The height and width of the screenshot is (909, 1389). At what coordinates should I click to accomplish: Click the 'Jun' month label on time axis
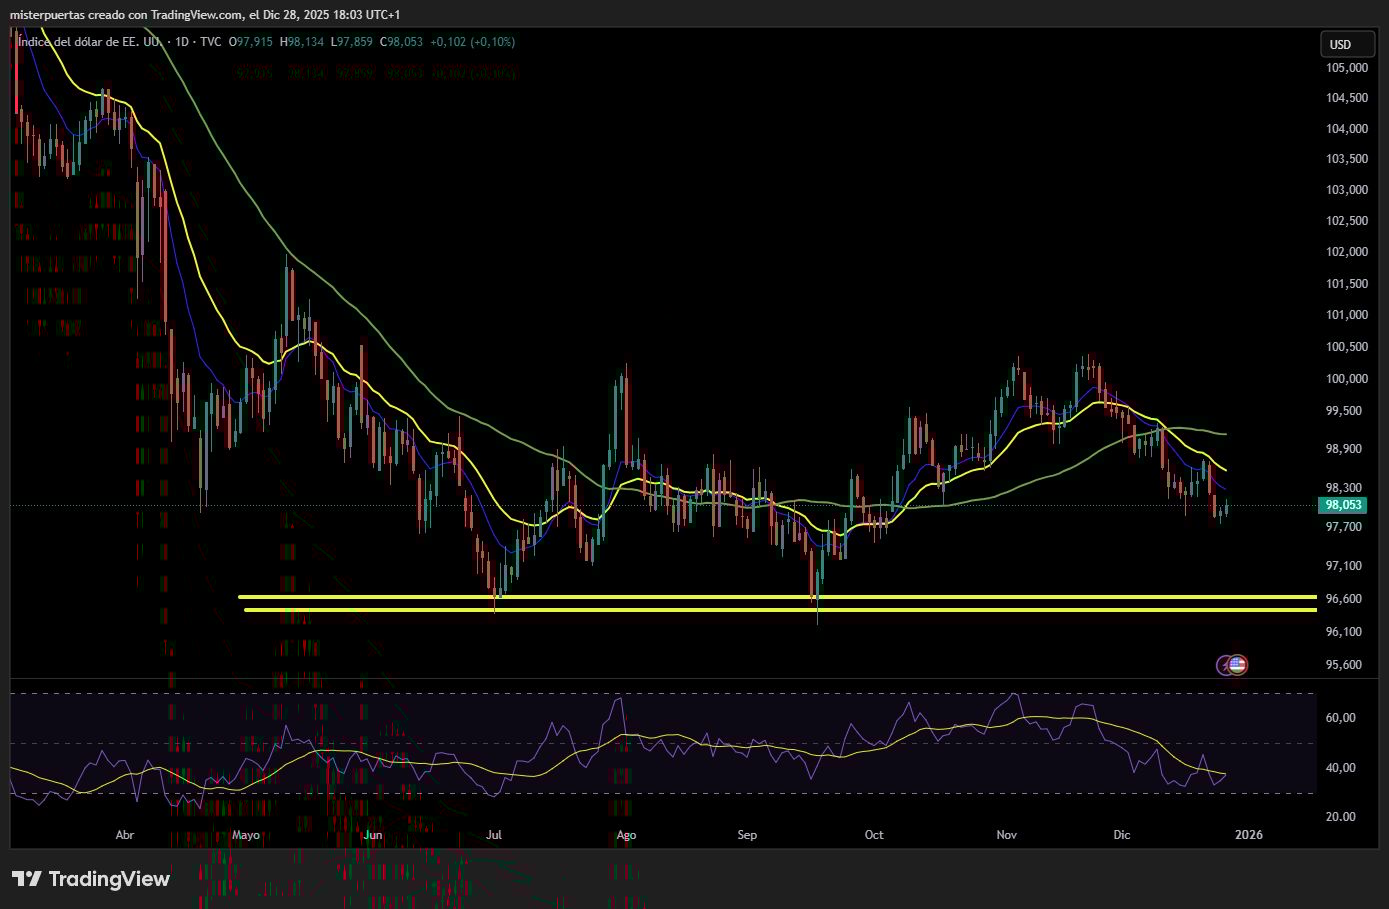[373, 835]
